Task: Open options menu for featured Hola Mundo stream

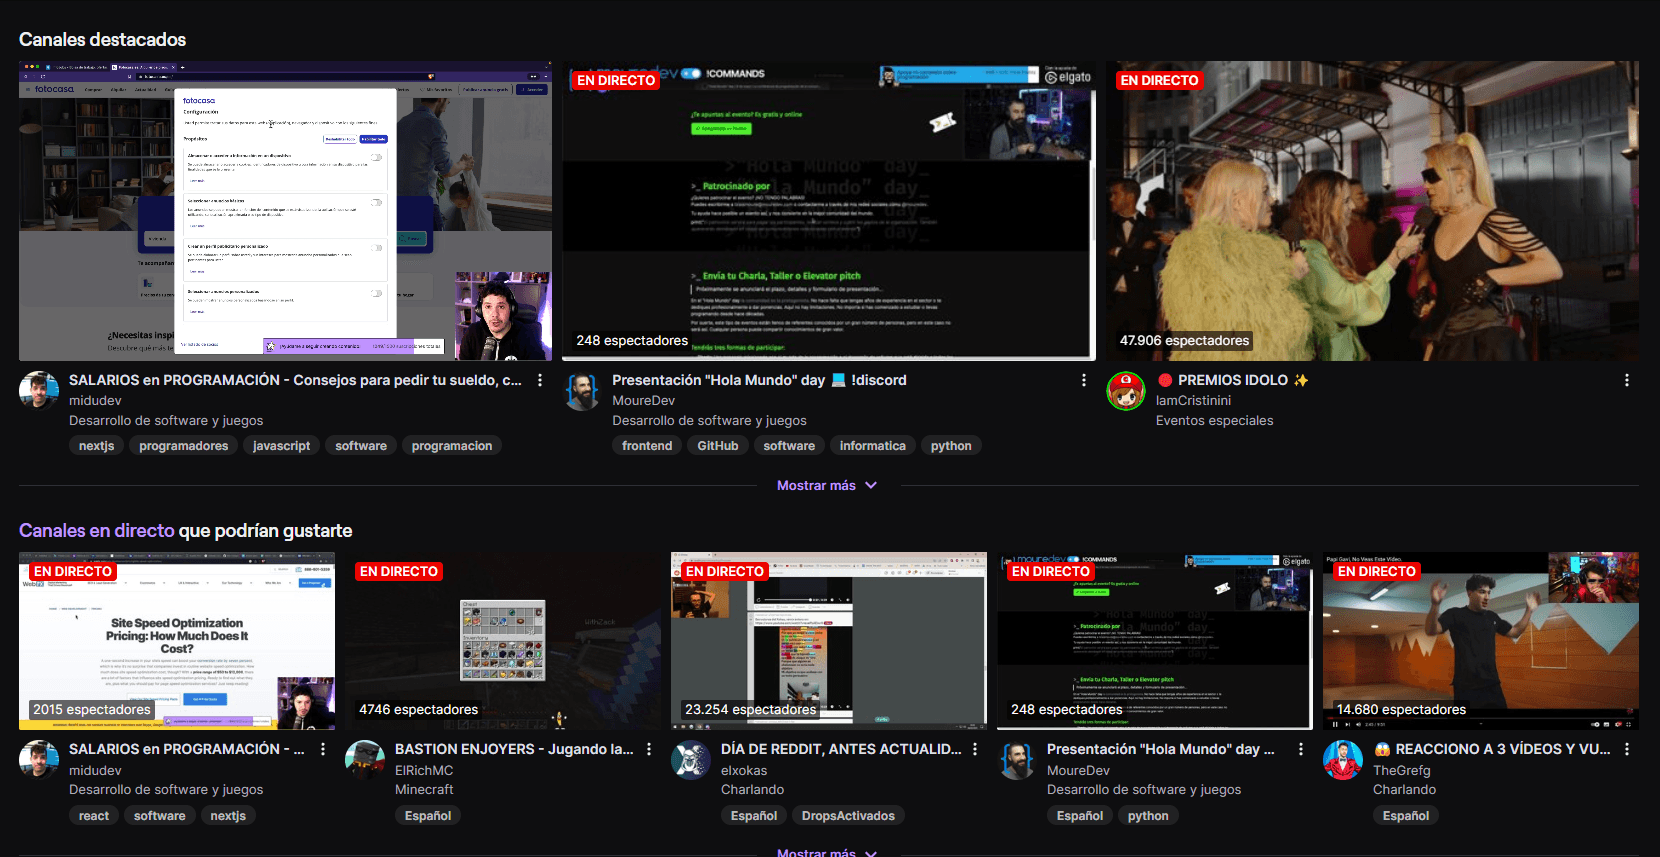Action: (x=1083, y=380)
